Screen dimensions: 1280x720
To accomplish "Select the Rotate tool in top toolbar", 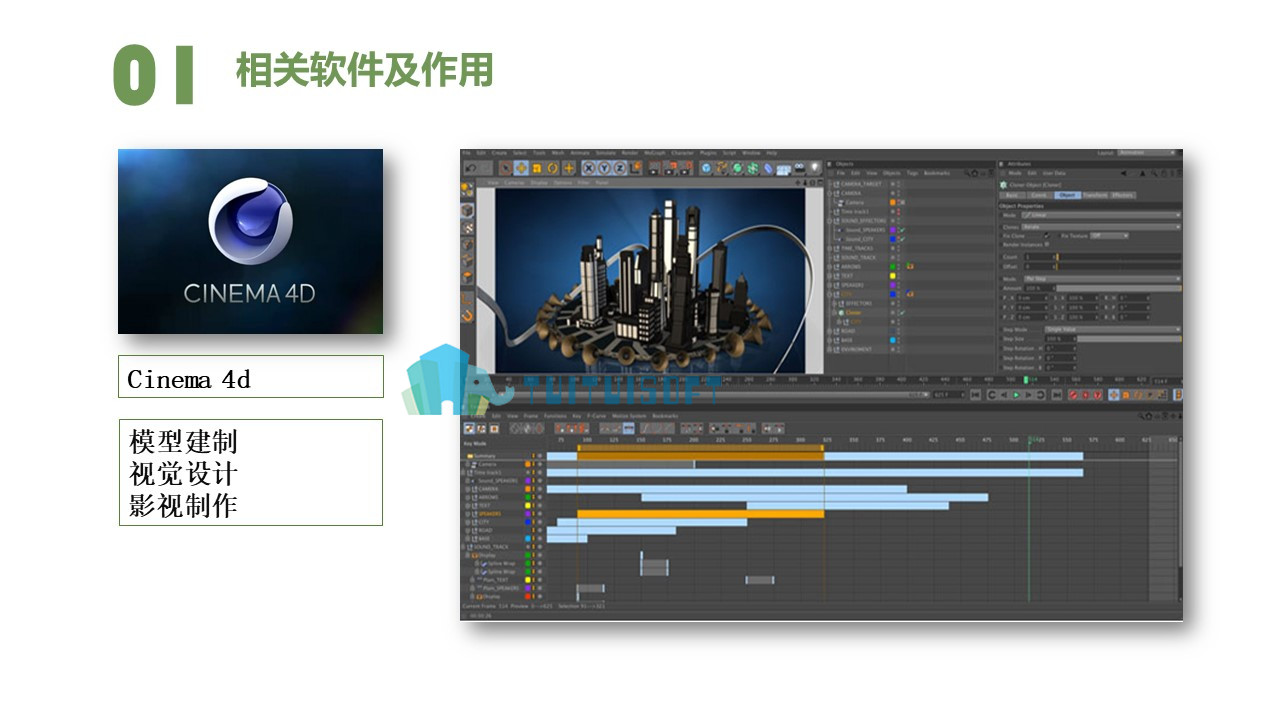I will (x=552, y=168).
